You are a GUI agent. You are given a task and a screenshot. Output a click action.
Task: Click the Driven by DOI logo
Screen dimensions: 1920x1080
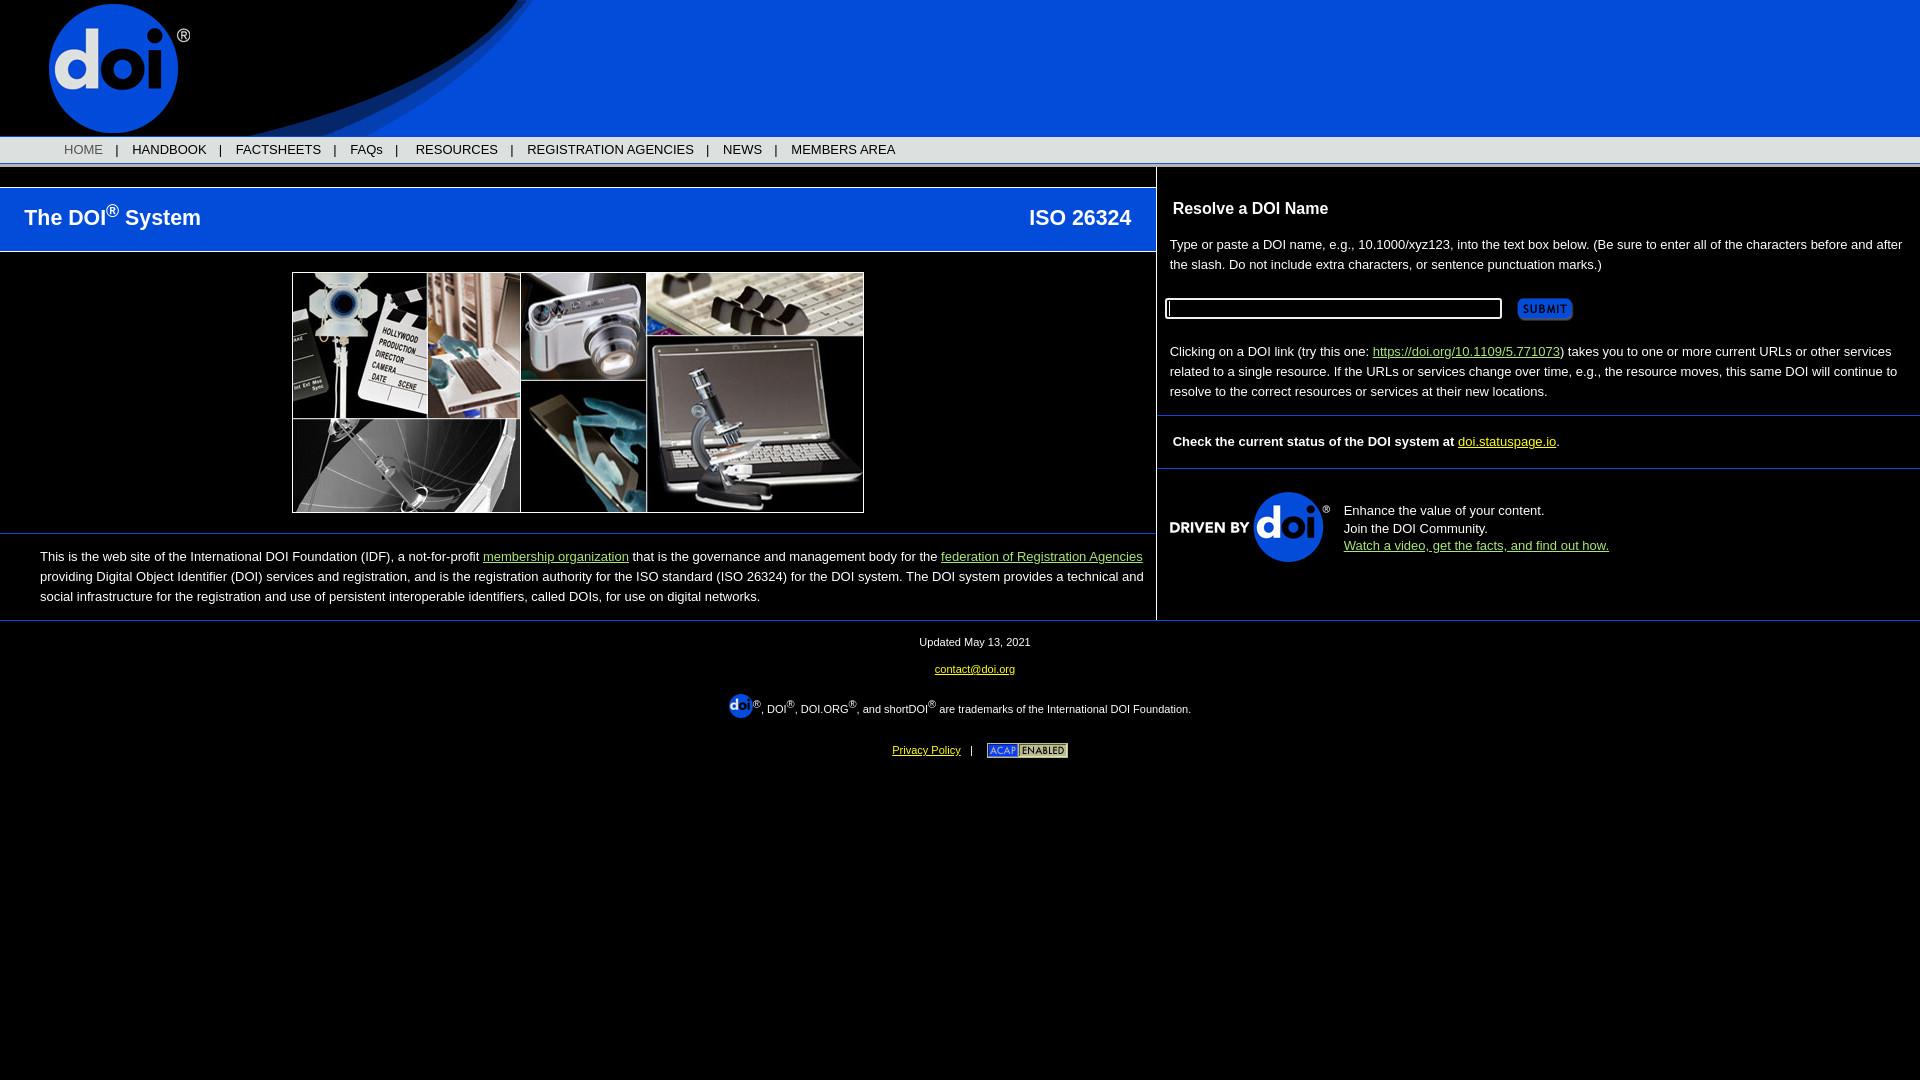(1250, 527)
